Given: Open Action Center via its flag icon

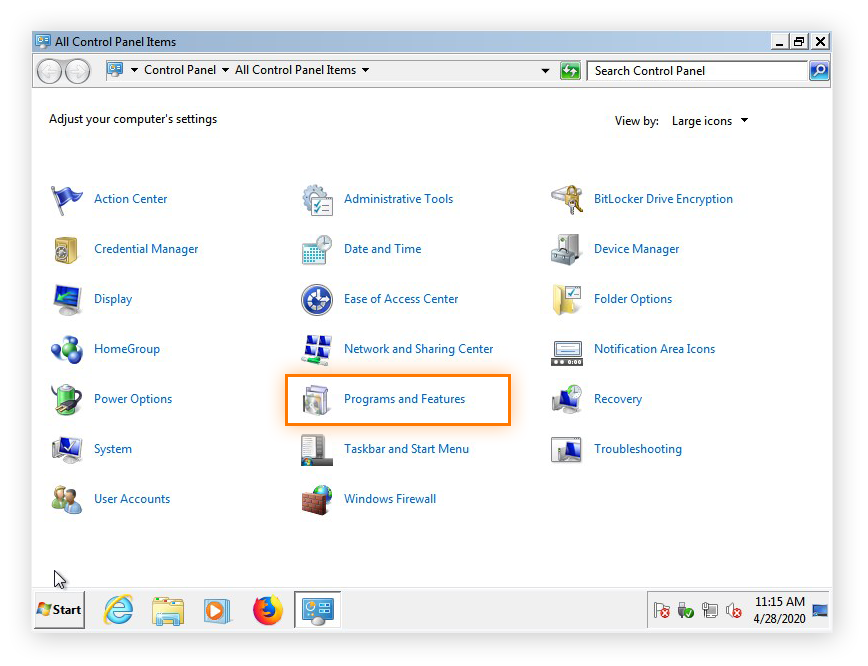Looking at the screenshot, I should [x=66, y=198].
